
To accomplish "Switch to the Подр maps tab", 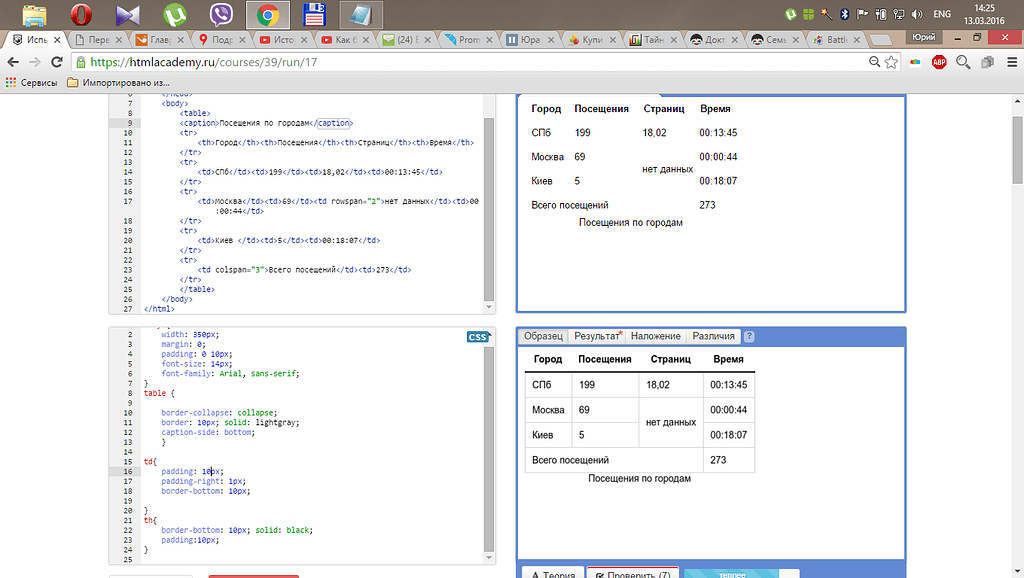I will click(x=220, y=40).
